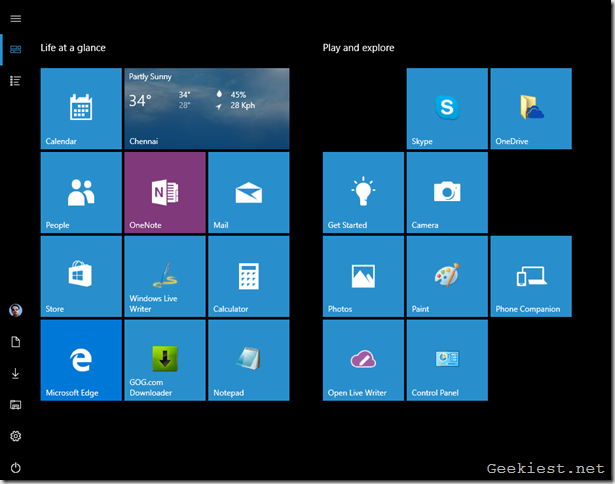Click the user account avatar

click(x=15, y=310)
